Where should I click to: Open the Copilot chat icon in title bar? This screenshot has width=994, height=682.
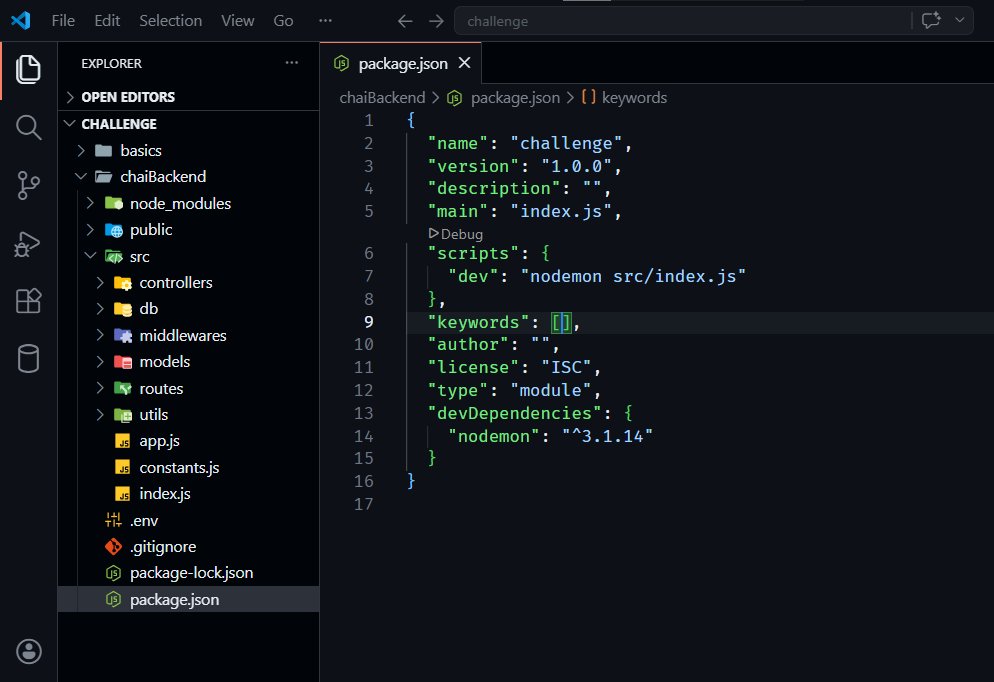click(x=931, y=20)
